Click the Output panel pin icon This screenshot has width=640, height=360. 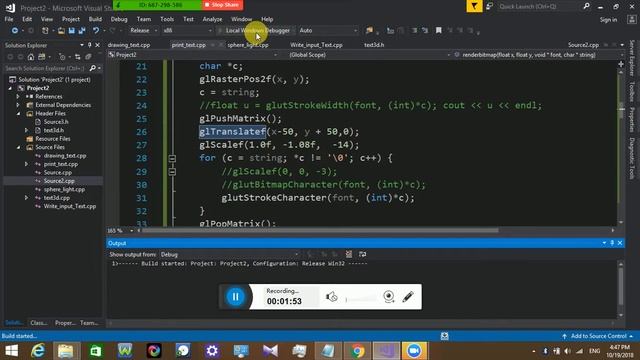(x=612, y=243)
